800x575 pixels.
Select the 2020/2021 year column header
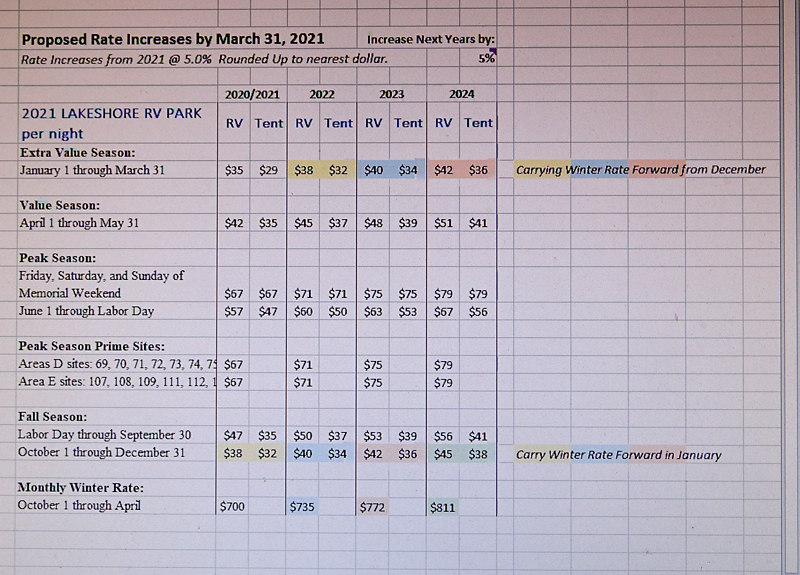(x=252, y=94)
